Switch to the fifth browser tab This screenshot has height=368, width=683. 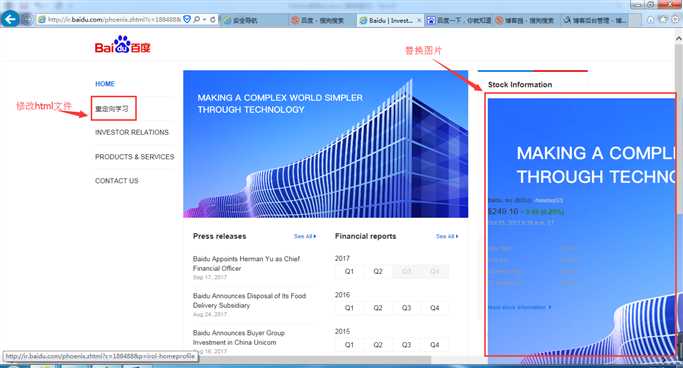tap(526, 20)
